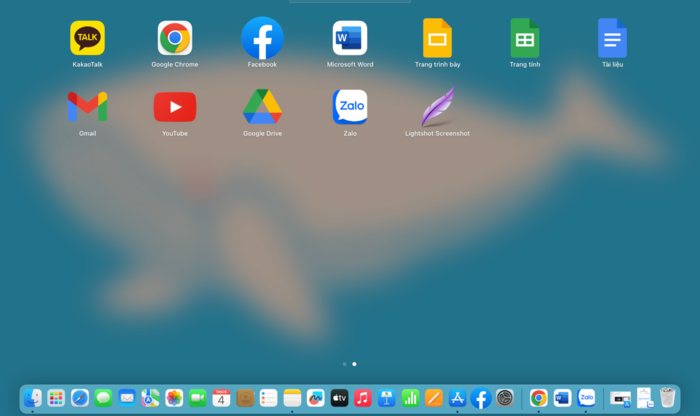
Task: Open the Trang tính (Sheets) app
Action: (x=525, y=38)
